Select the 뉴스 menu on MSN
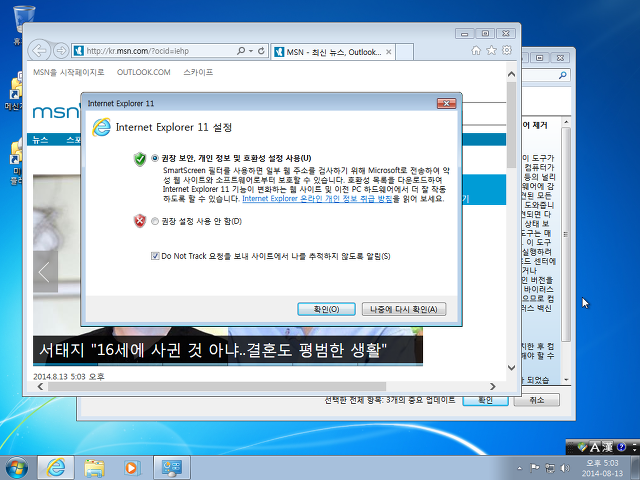640x480 pixels. (40, 140)
